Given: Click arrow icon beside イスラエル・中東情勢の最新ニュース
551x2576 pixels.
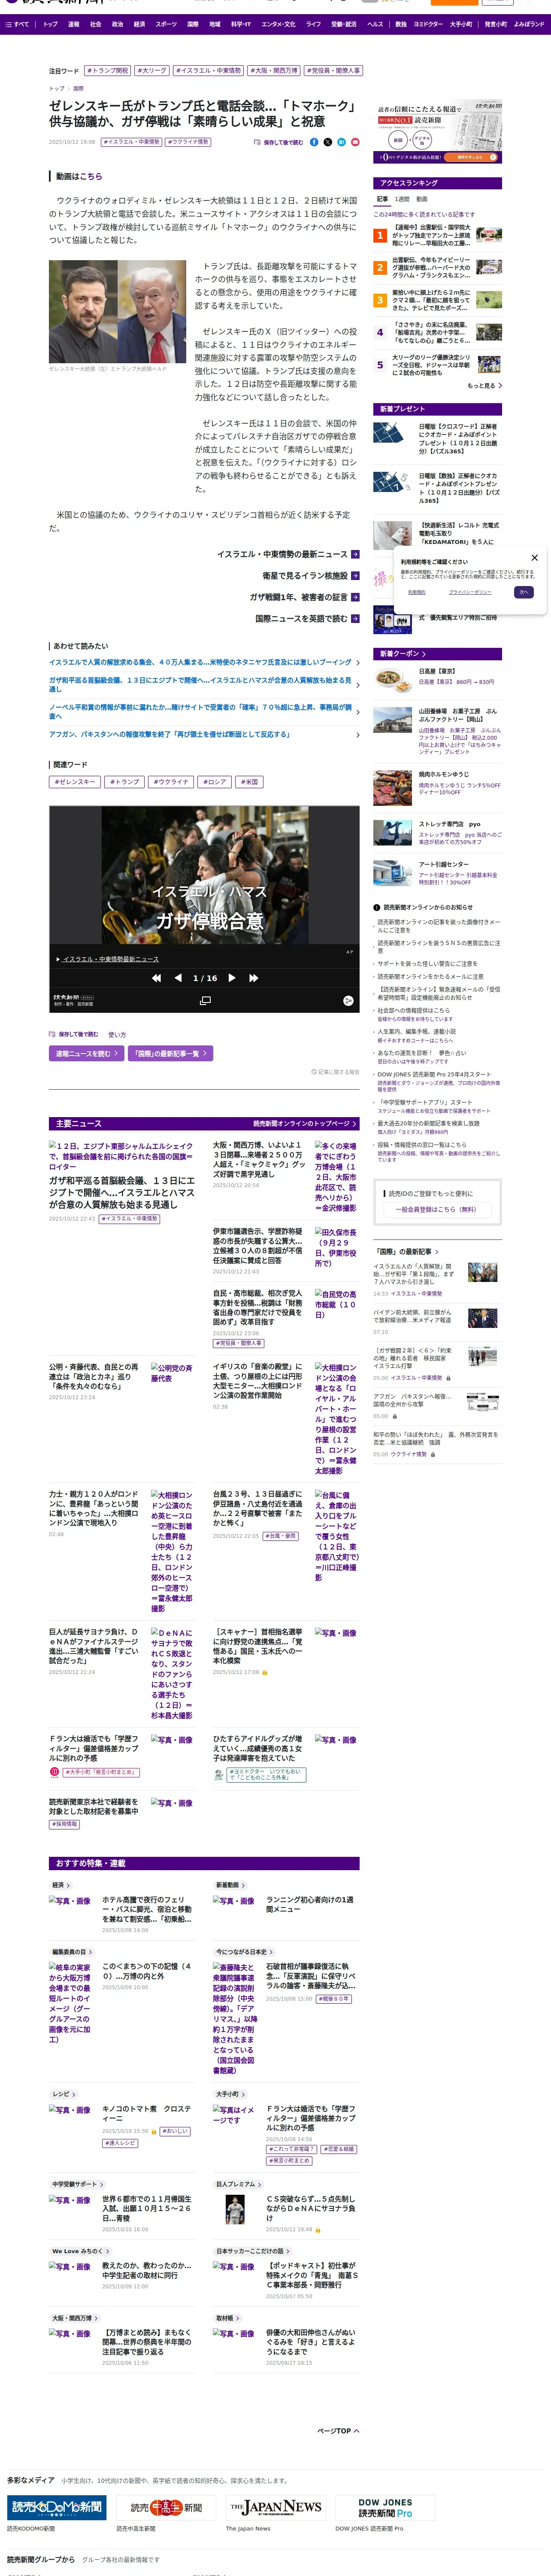Looking at the screenshot, I should 355,554.
